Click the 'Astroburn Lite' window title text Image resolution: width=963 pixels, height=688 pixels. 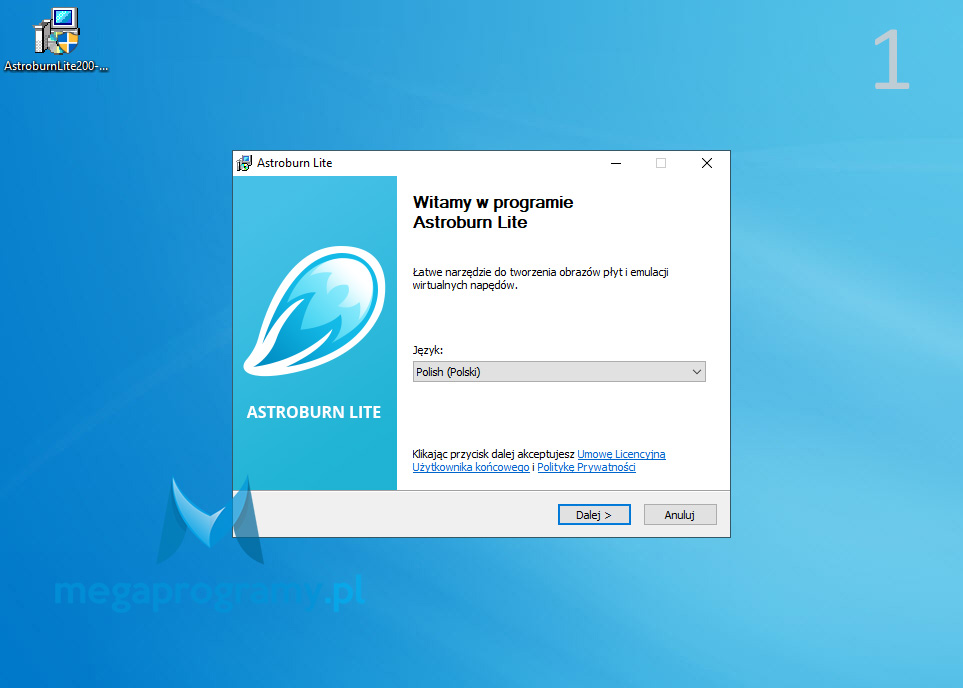click(294, 163)
